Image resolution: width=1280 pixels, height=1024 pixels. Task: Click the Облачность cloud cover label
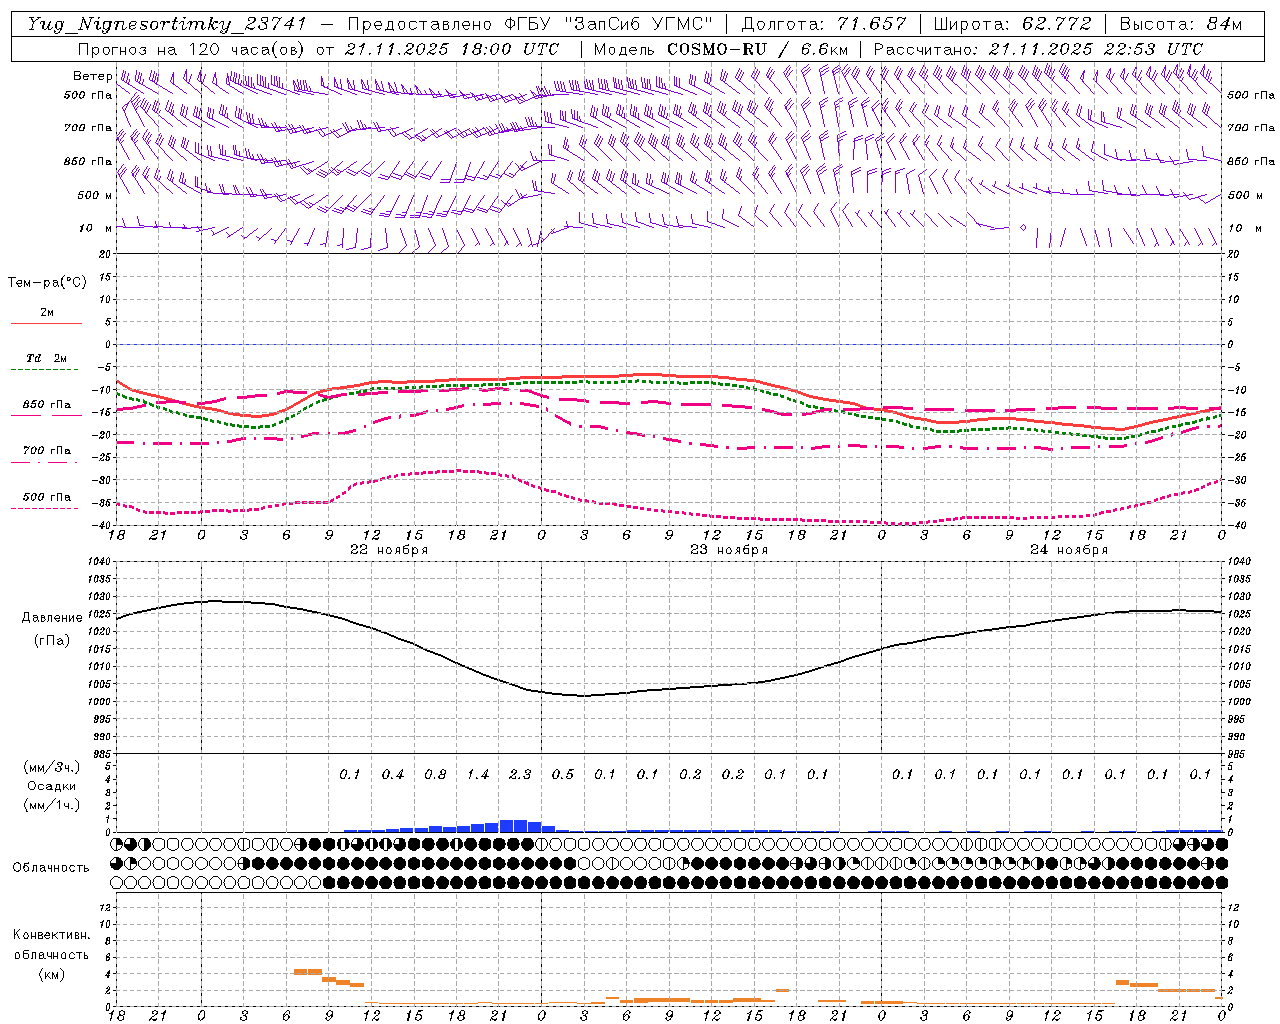[x=51, y=867]
